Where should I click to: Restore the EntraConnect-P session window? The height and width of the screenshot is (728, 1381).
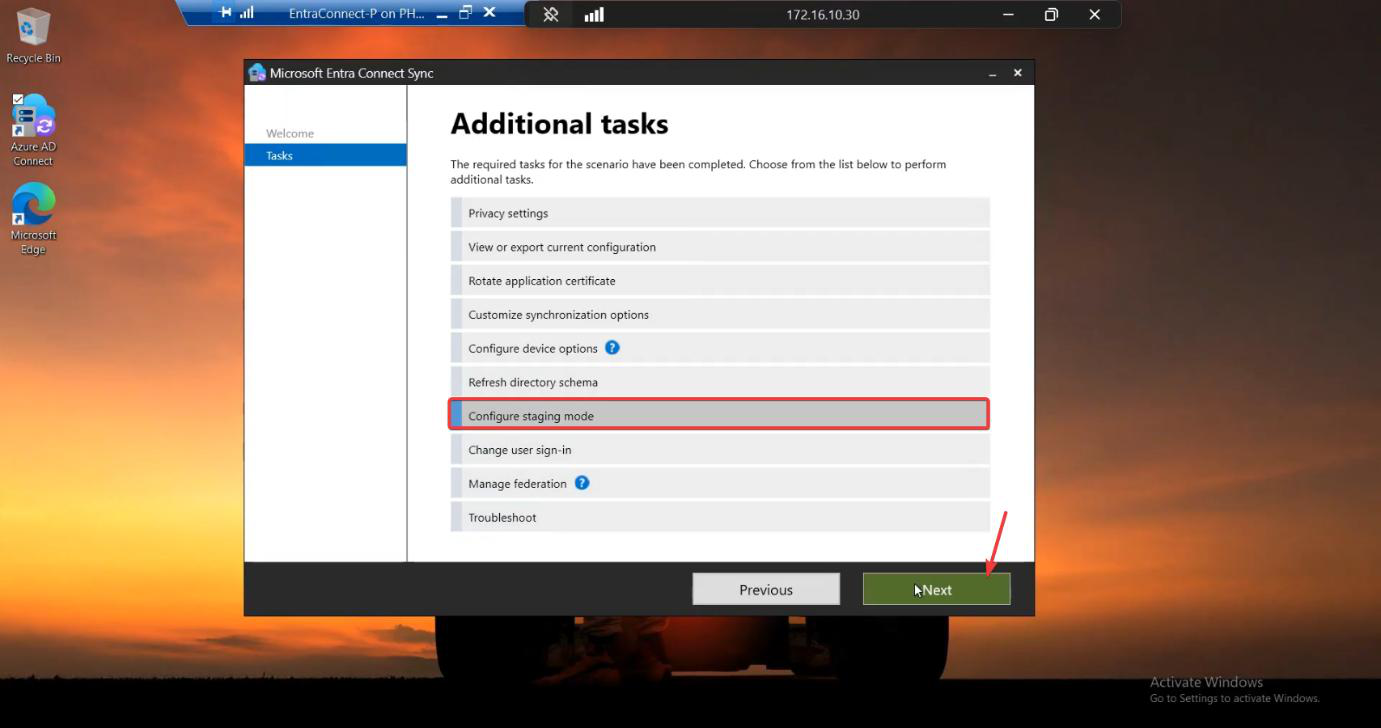click(x=465, y=13)
